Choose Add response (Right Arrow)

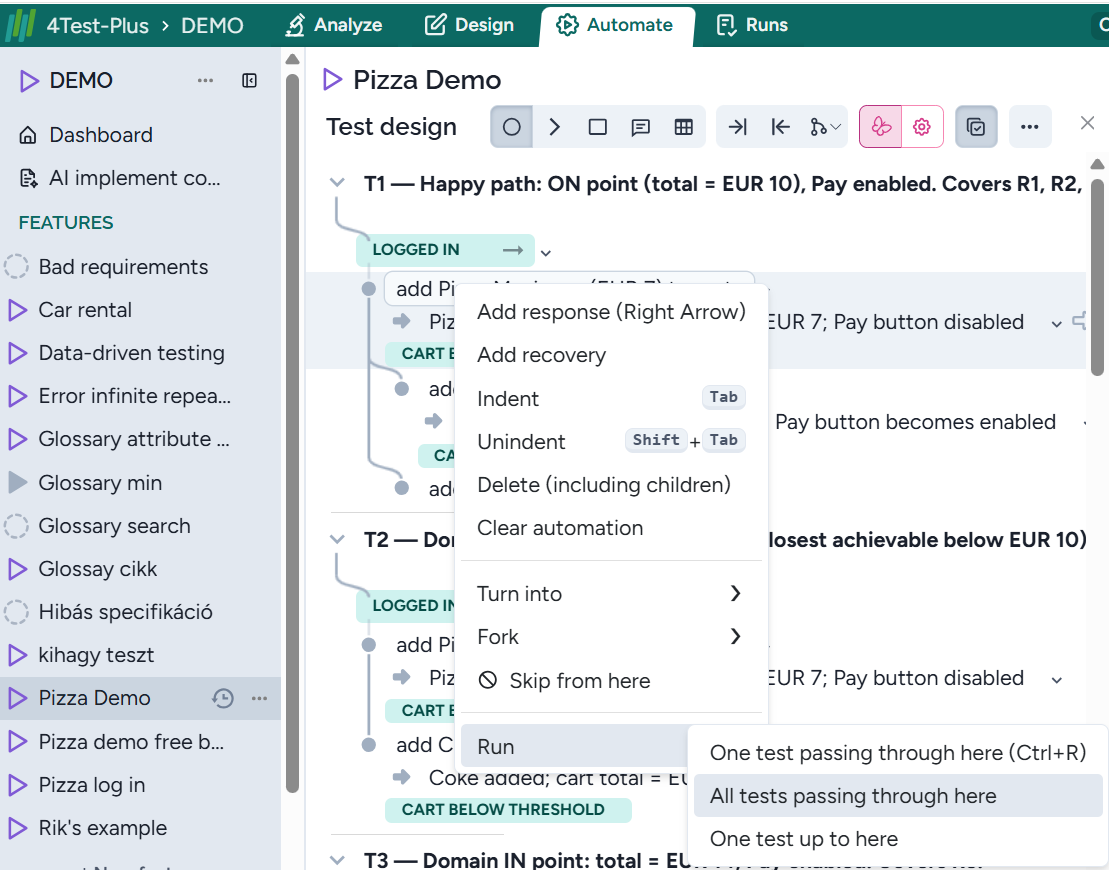coord(611,312)
